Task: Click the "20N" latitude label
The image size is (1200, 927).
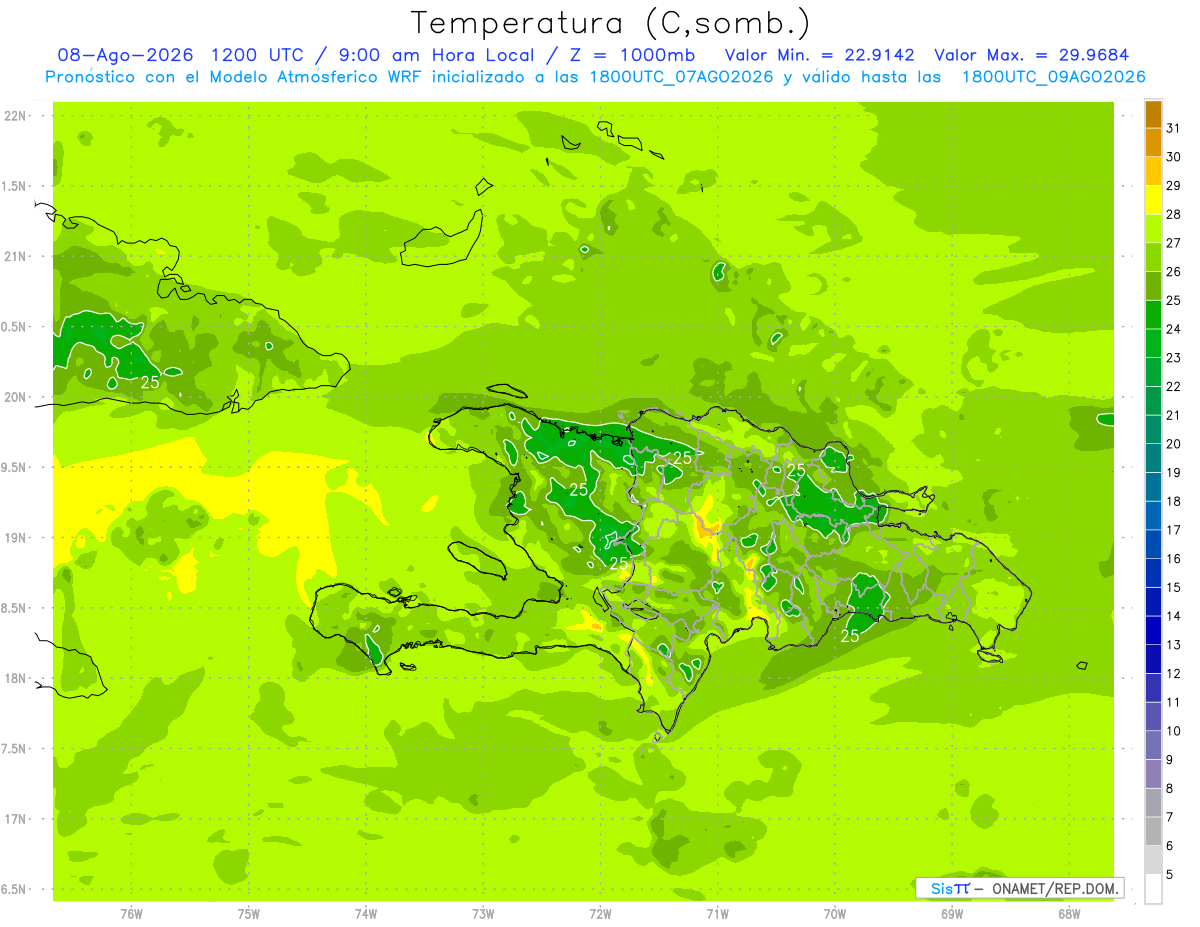Action: (x=15, y=397)
